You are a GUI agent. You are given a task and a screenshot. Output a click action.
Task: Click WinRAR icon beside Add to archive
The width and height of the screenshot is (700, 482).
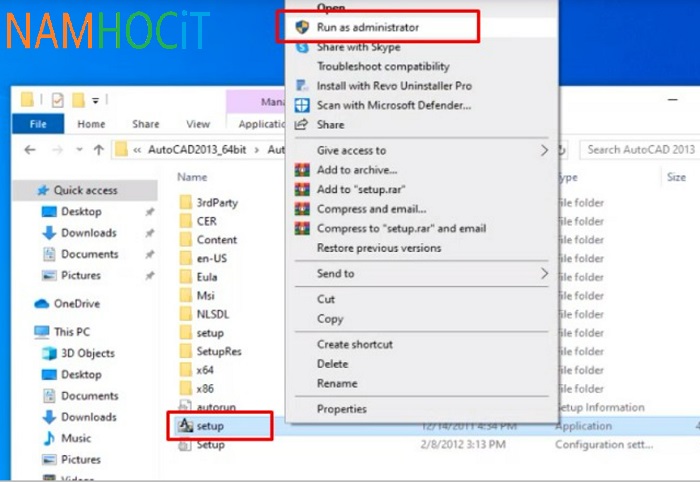point(302,170)
